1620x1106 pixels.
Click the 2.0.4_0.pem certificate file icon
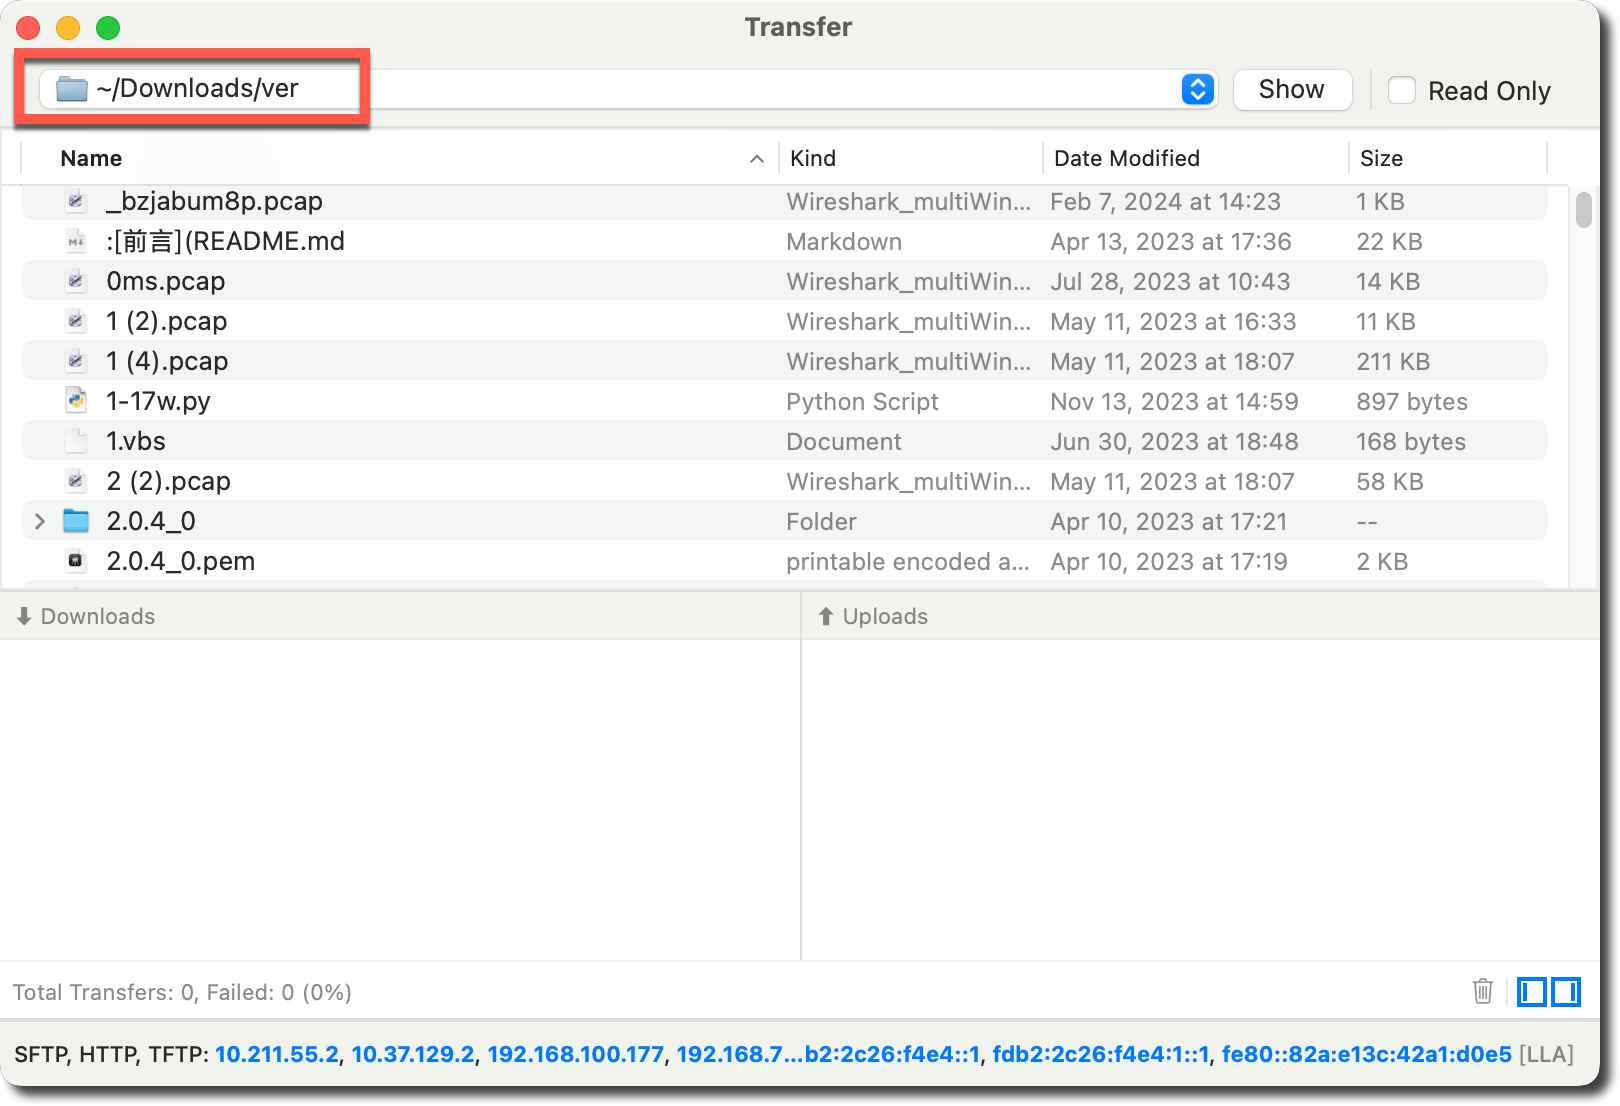[x=76, y=561]
